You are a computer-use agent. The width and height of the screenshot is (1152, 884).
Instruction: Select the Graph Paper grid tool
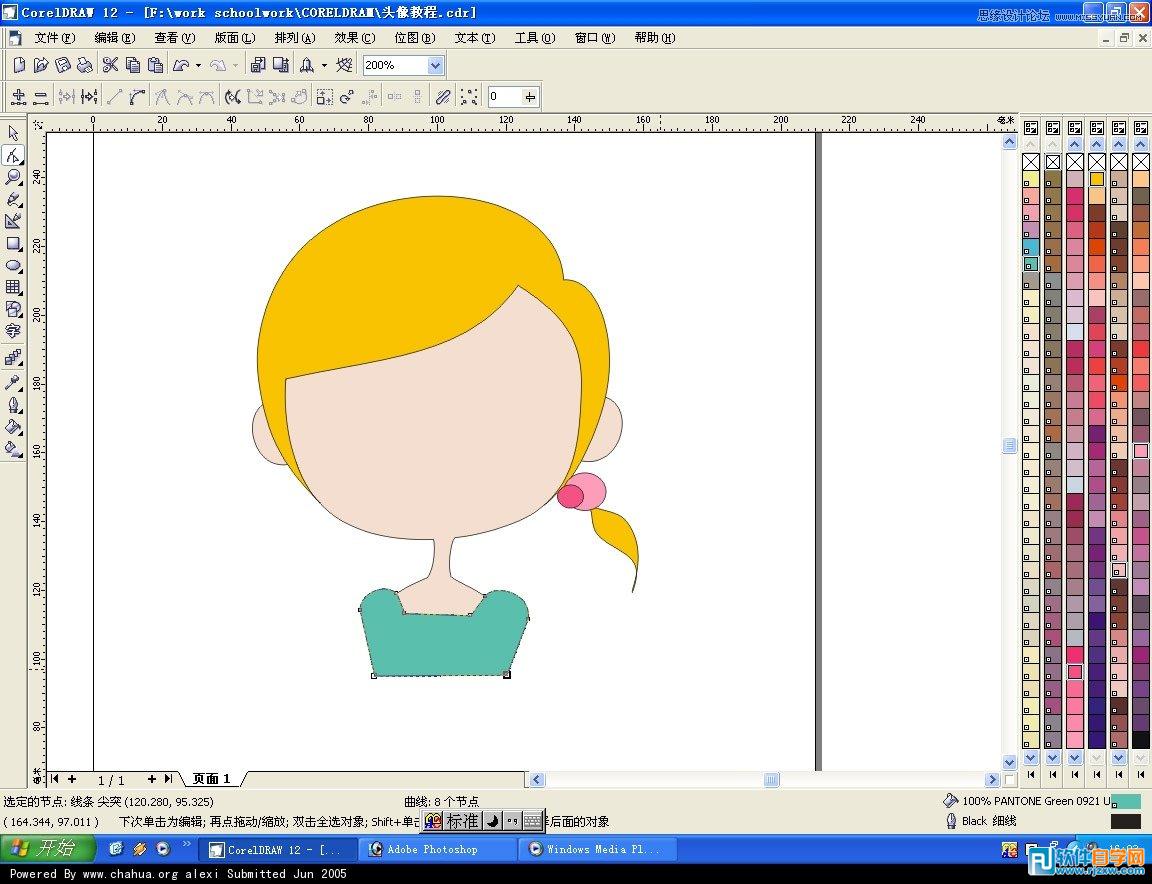[13, 287]
